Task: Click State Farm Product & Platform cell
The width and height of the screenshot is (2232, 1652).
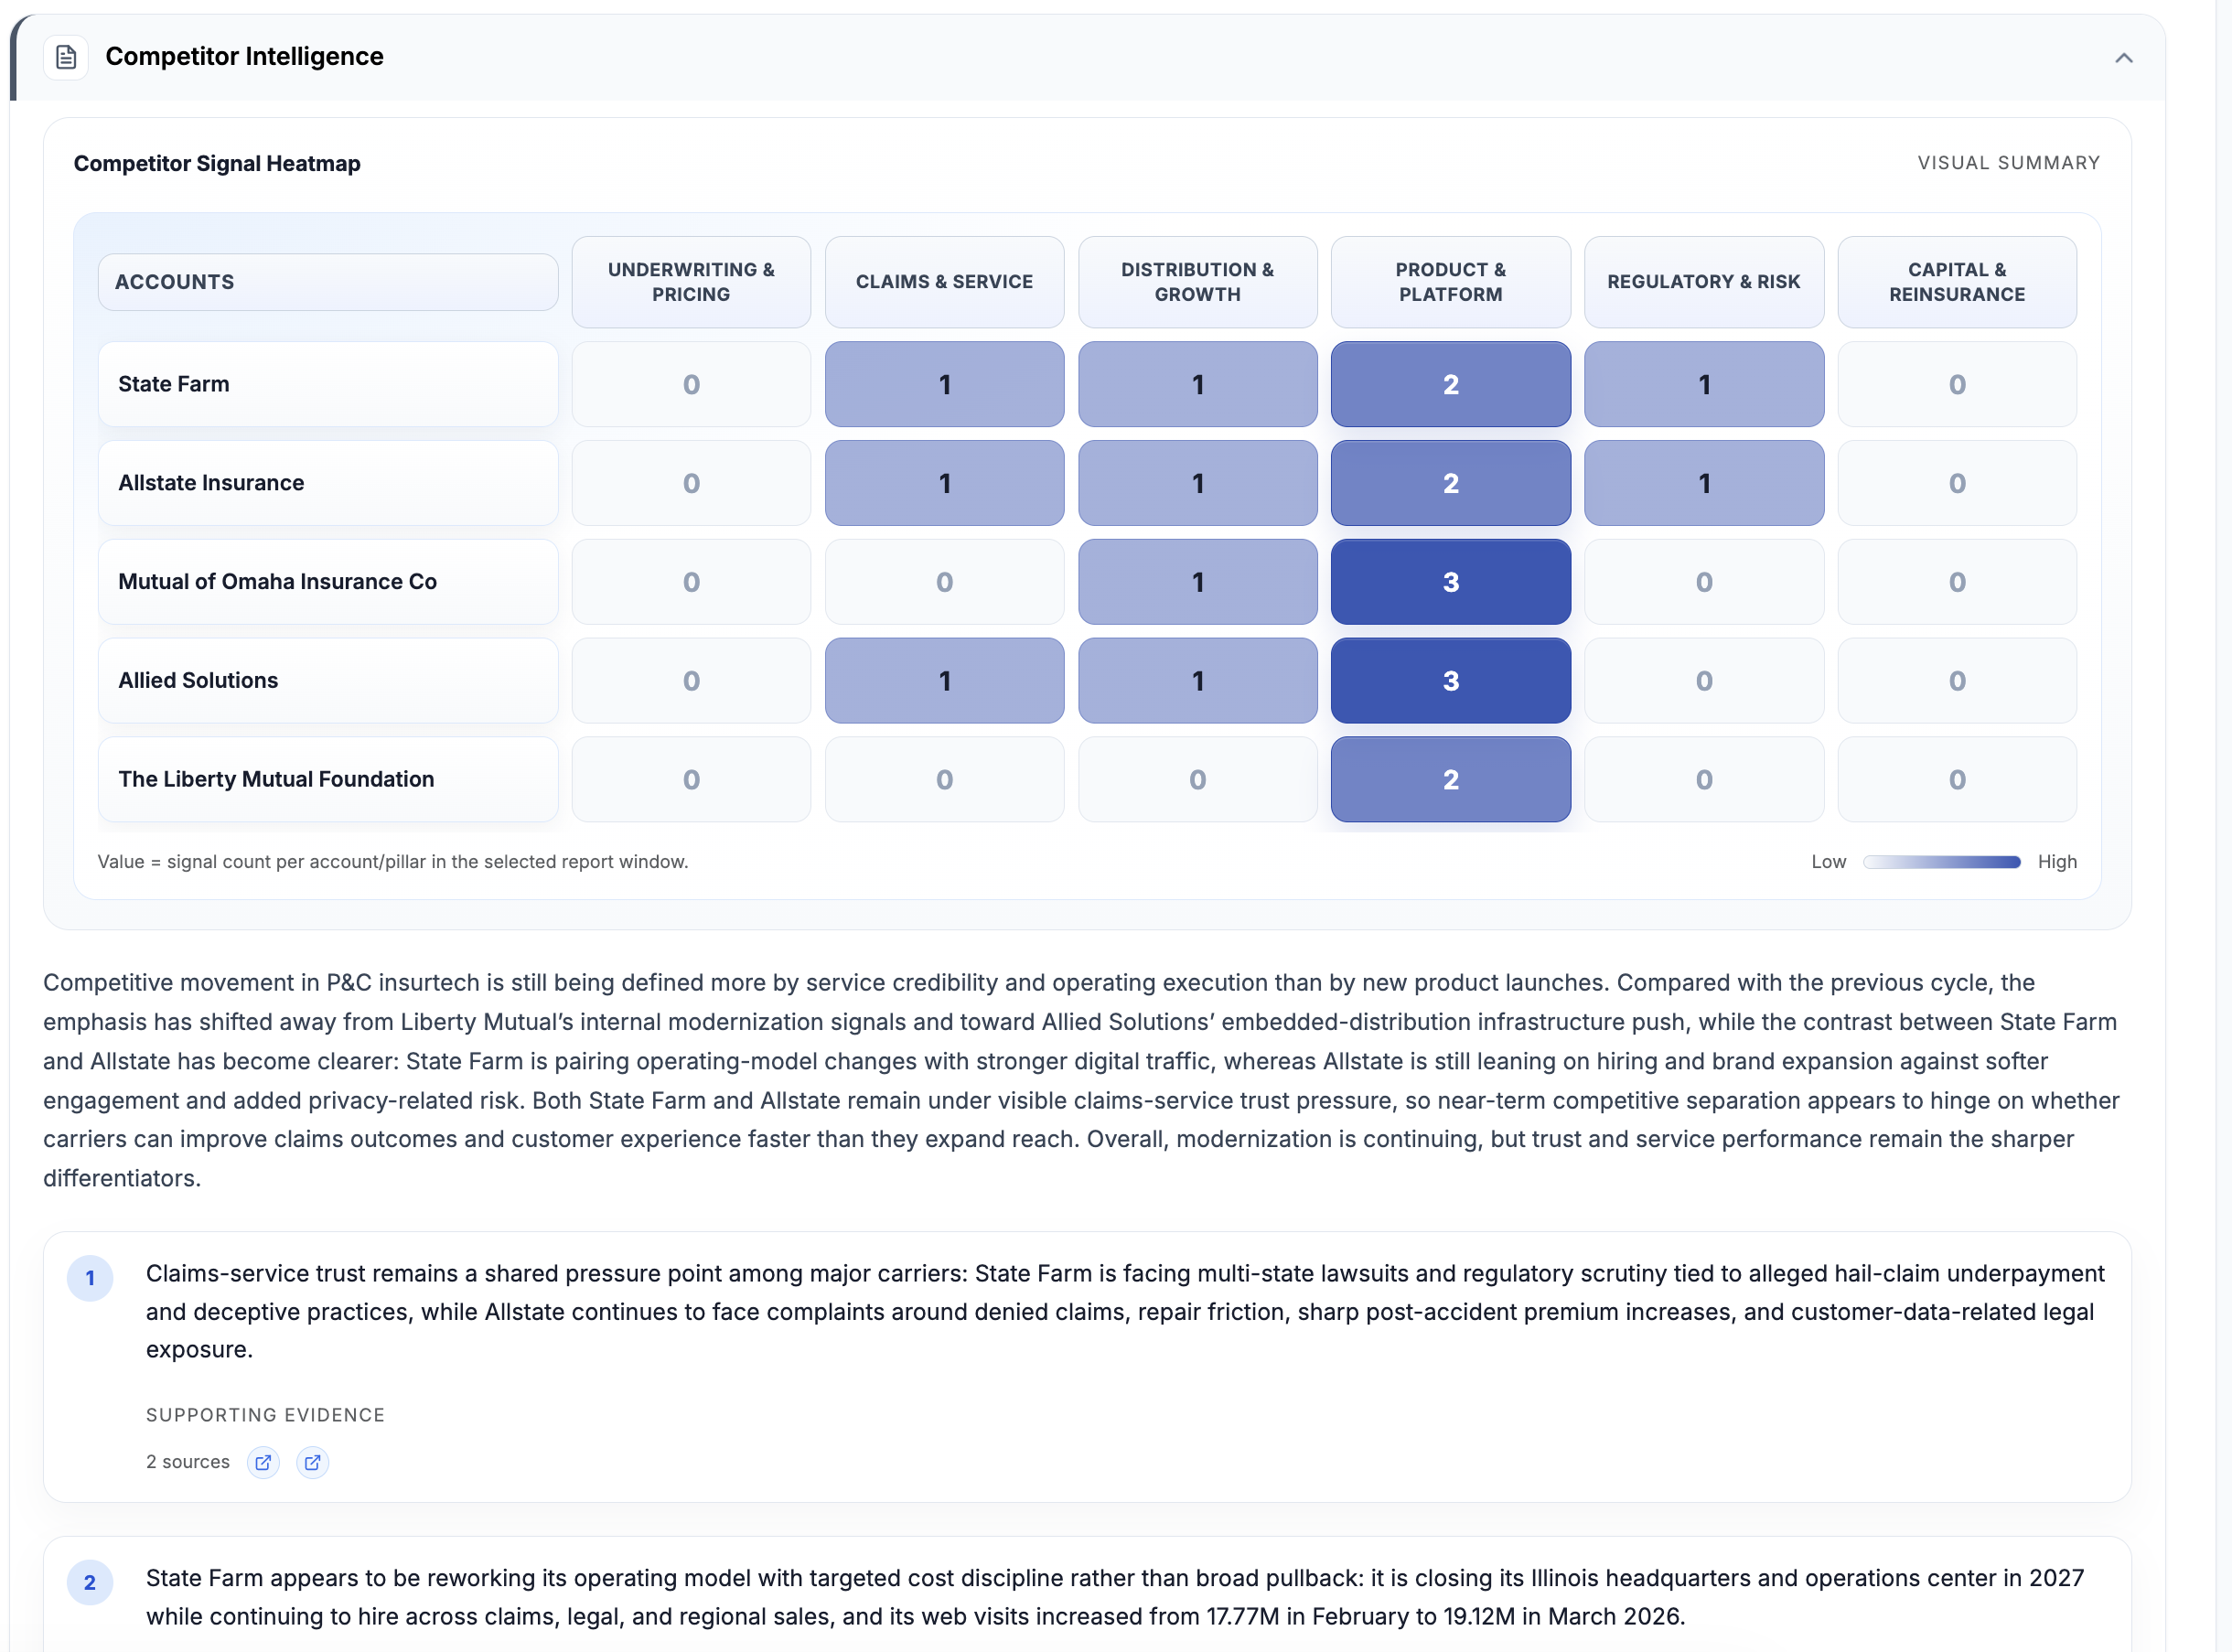Action: [x=1450, y=384]
